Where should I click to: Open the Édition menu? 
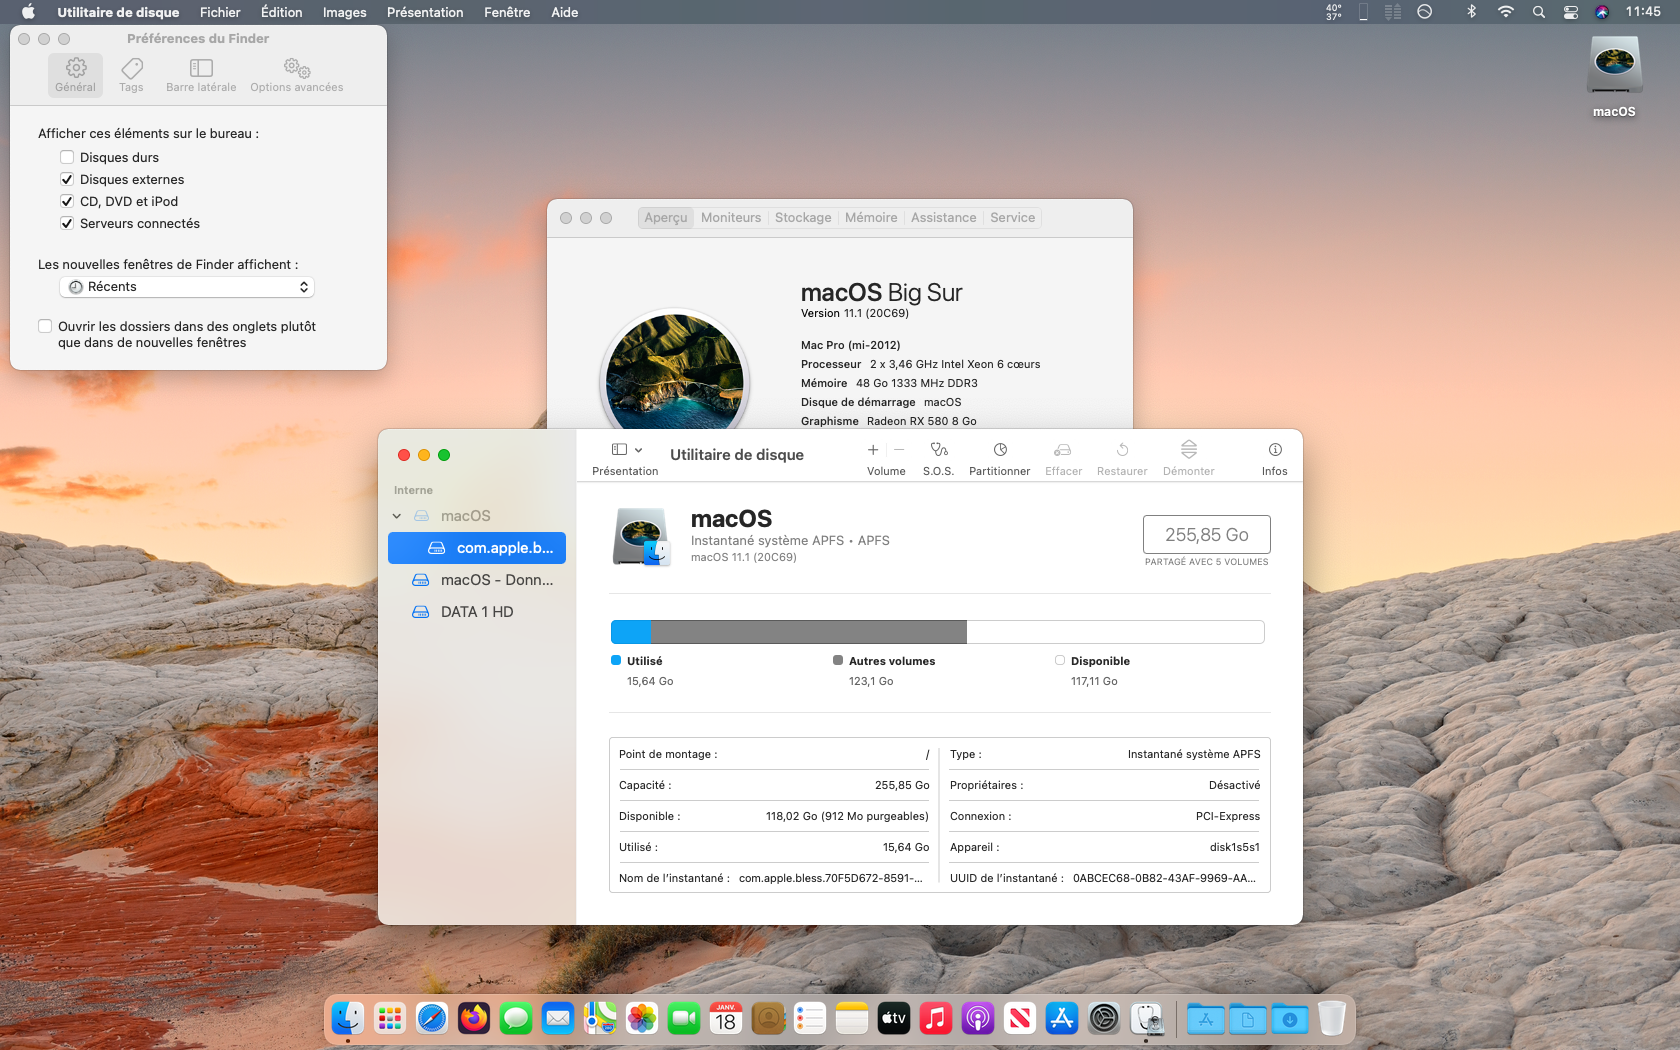coord(282,12)
